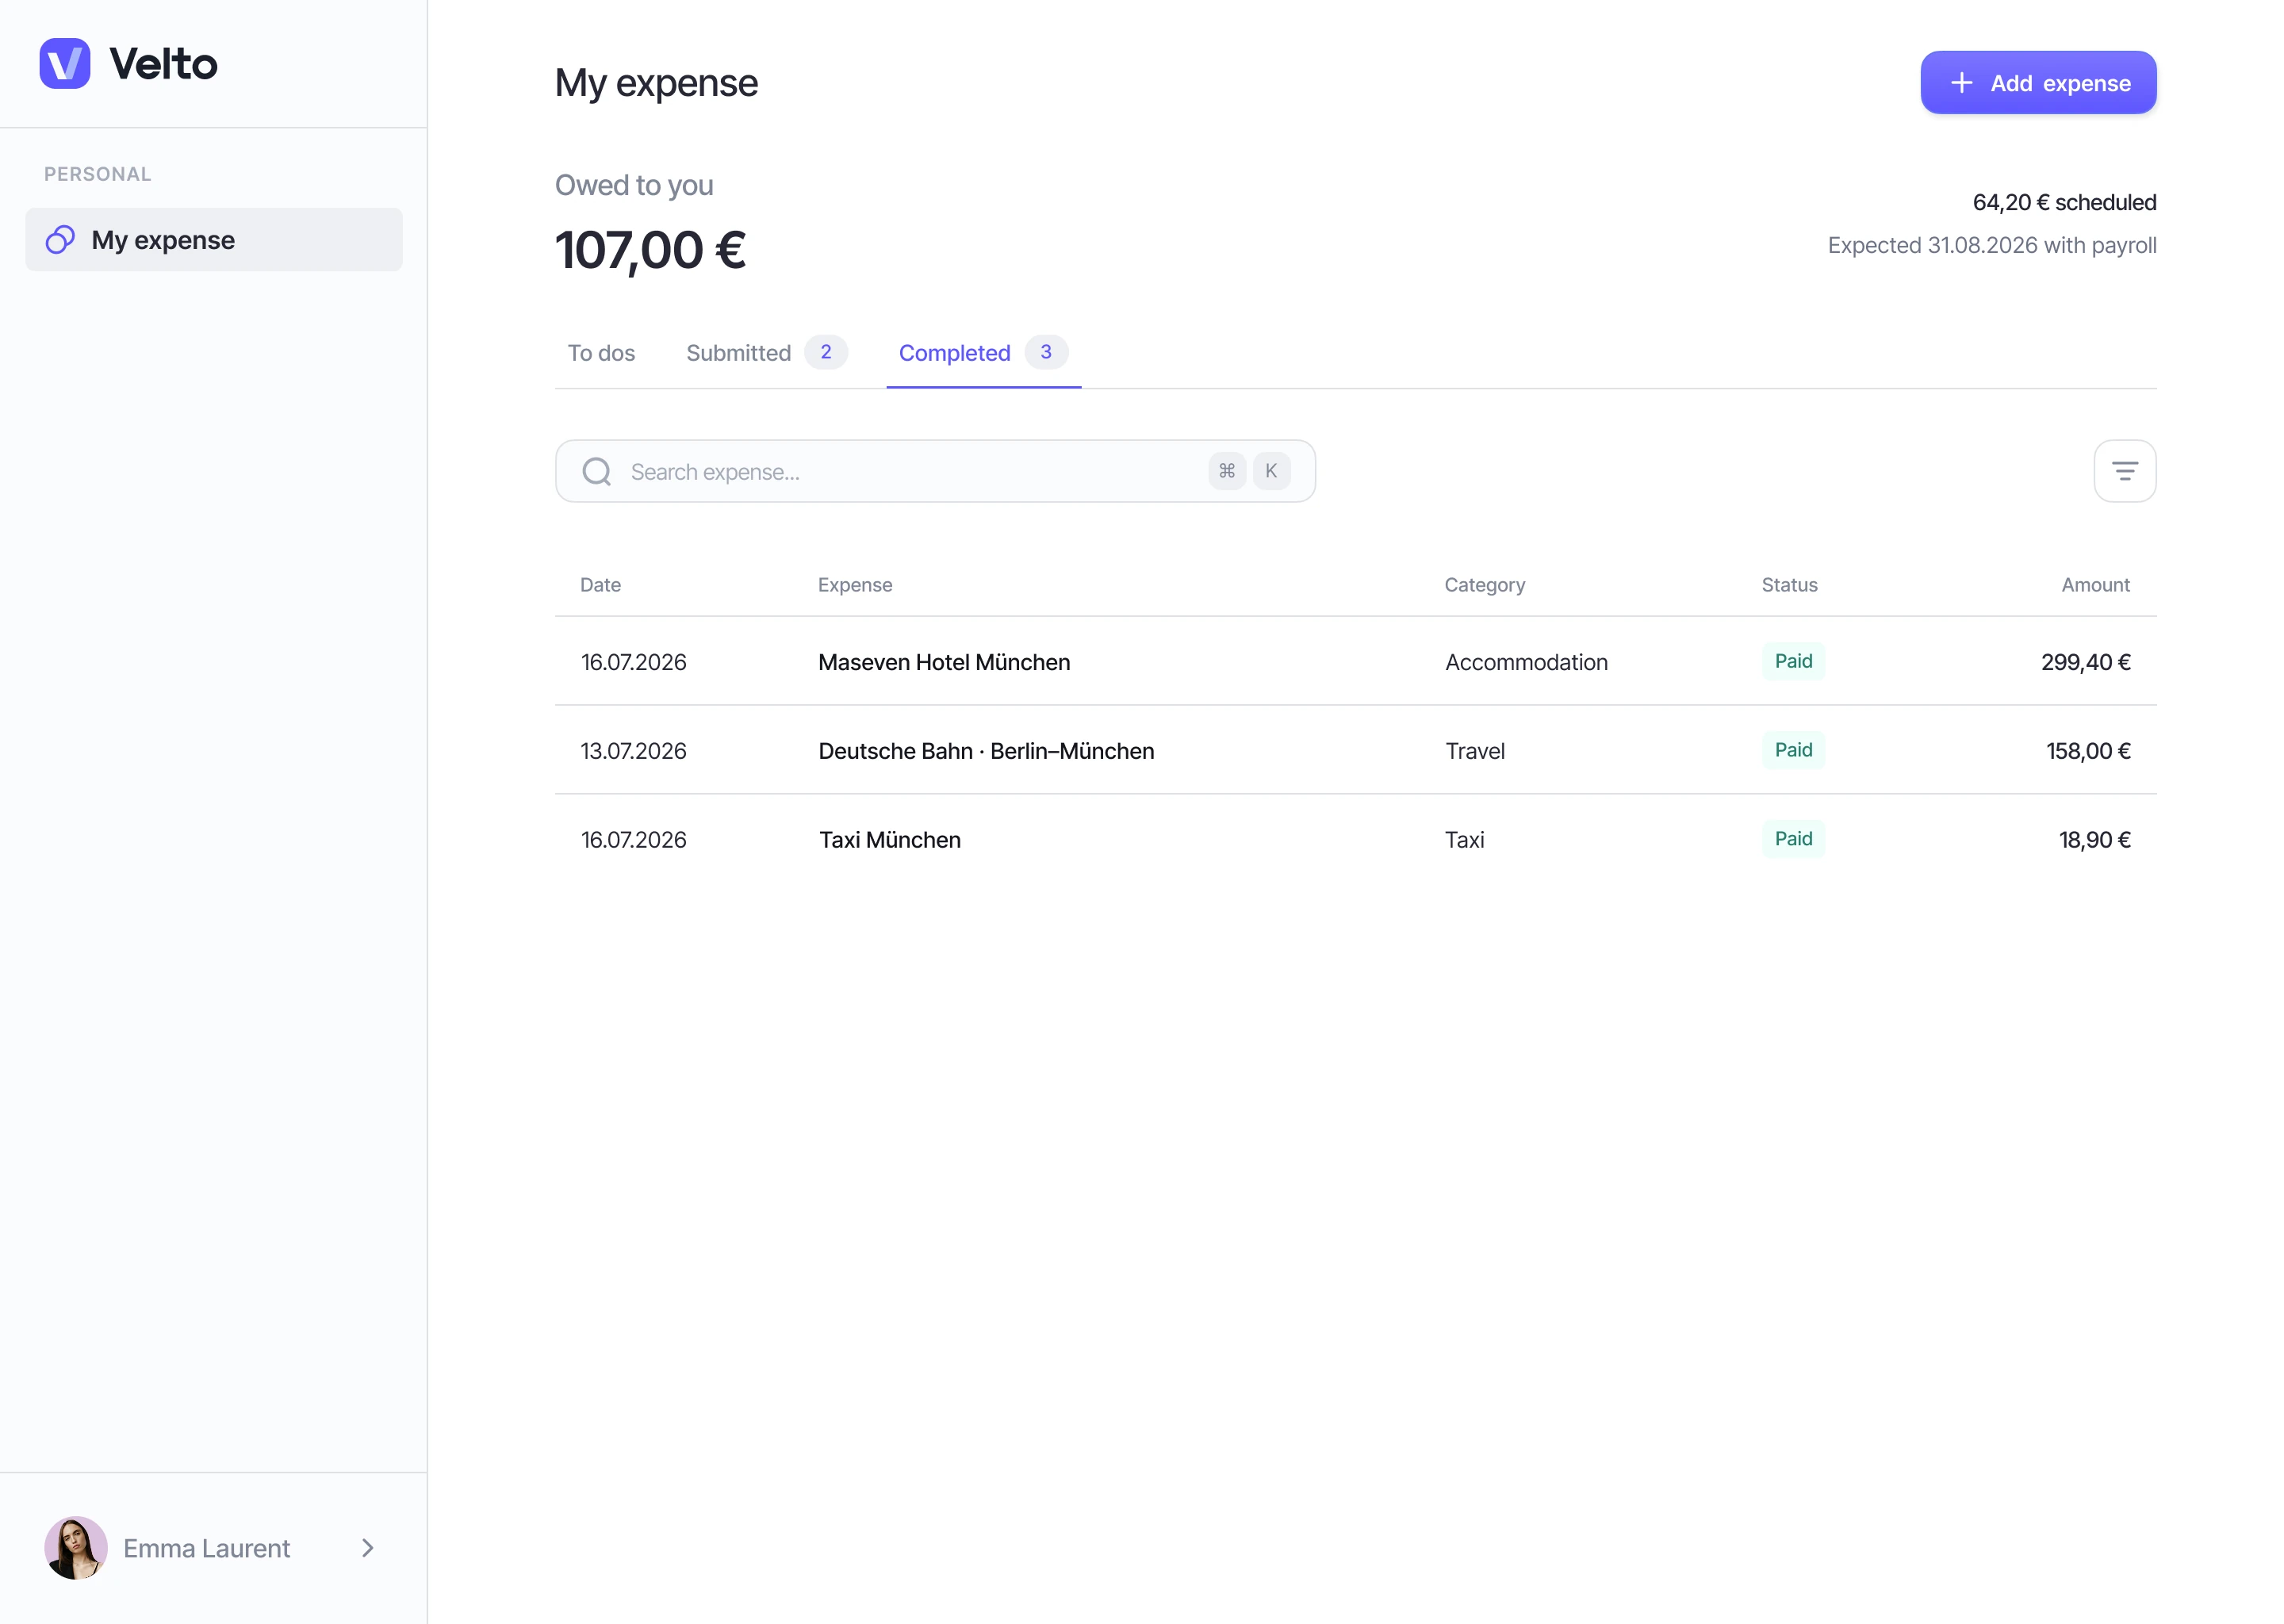Sort by the Expense column header
The width and height of the screenshot is (2284, 1624).
(854, 585)
